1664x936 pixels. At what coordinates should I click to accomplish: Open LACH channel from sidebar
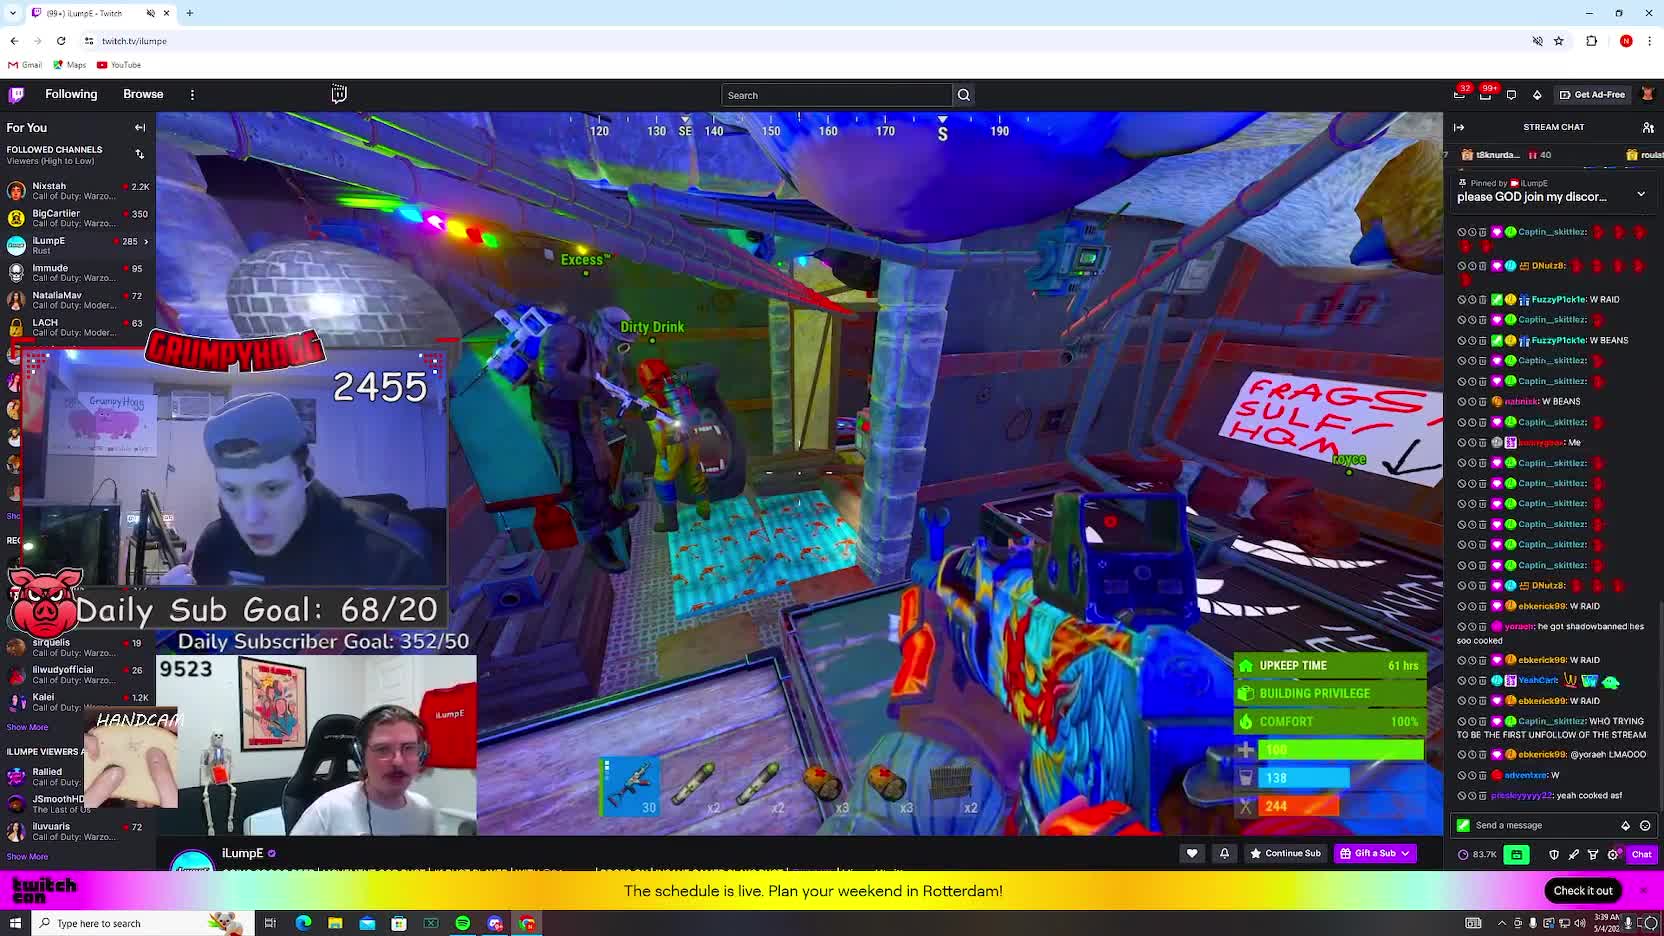77,327
